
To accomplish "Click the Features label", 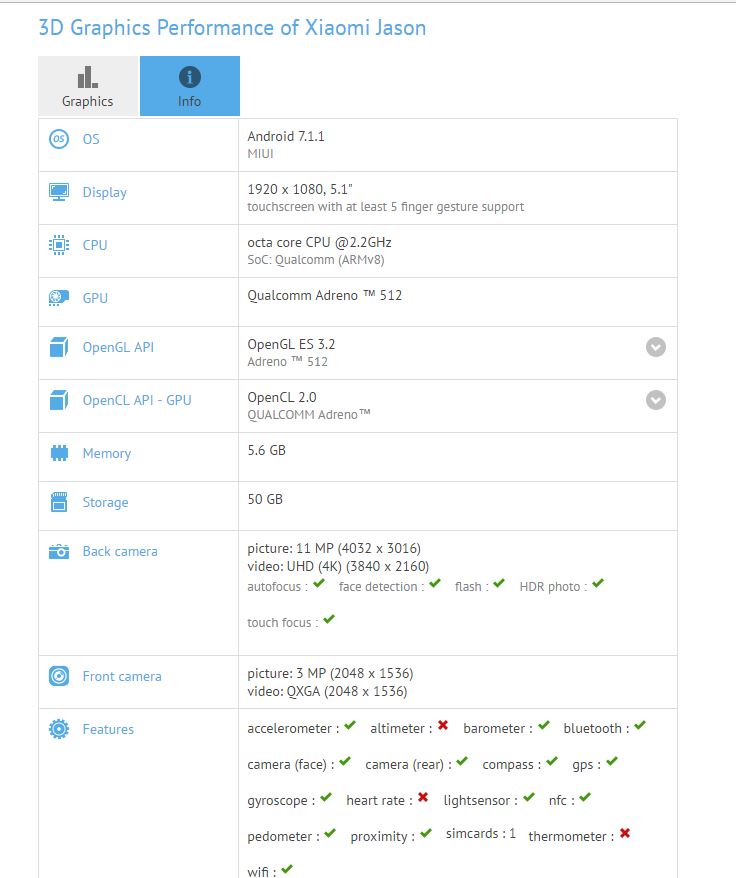I will click(108, 729).
